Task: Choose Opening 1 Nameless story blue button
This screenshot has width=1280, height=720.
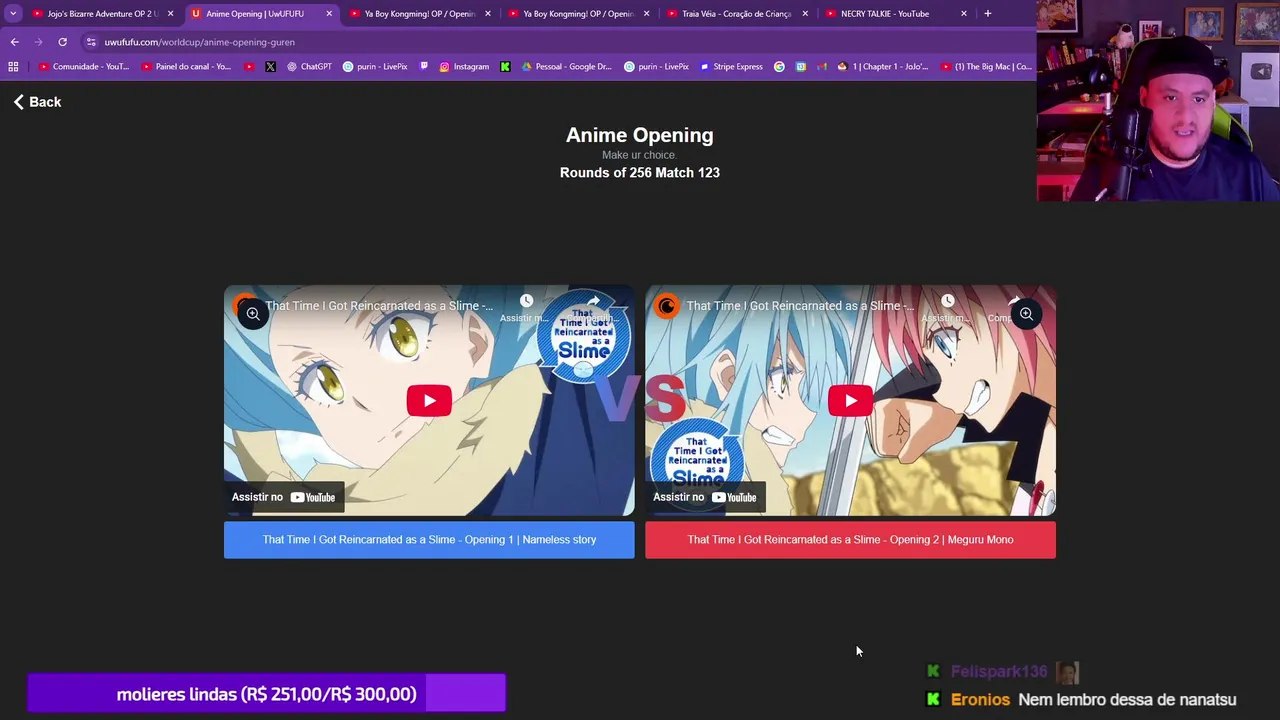Action: [429, 540]
